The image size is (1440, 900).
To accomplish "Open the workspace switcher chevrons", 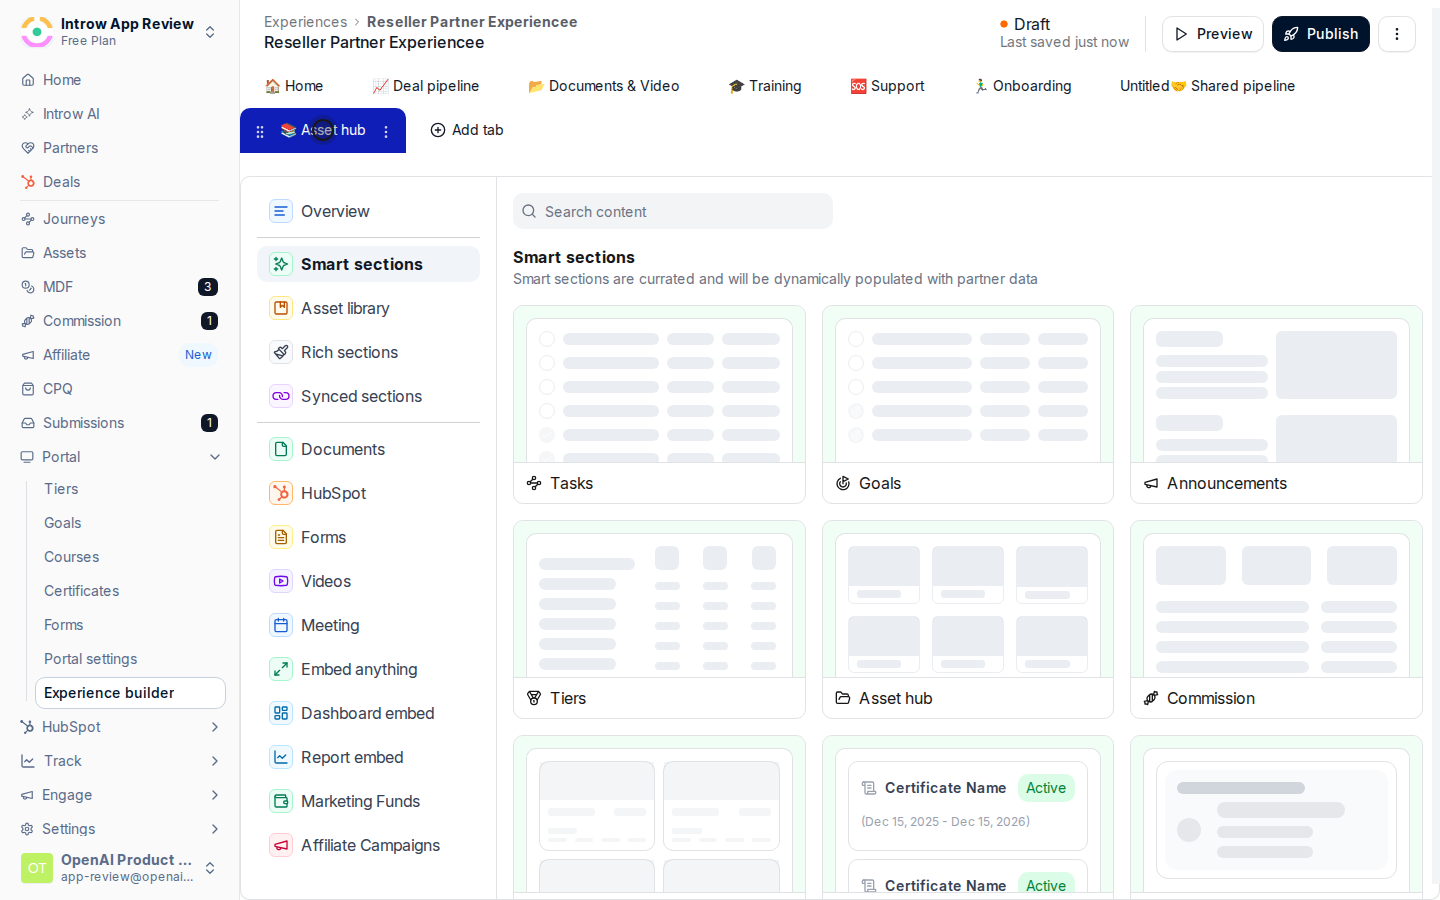I will (210, 32).
